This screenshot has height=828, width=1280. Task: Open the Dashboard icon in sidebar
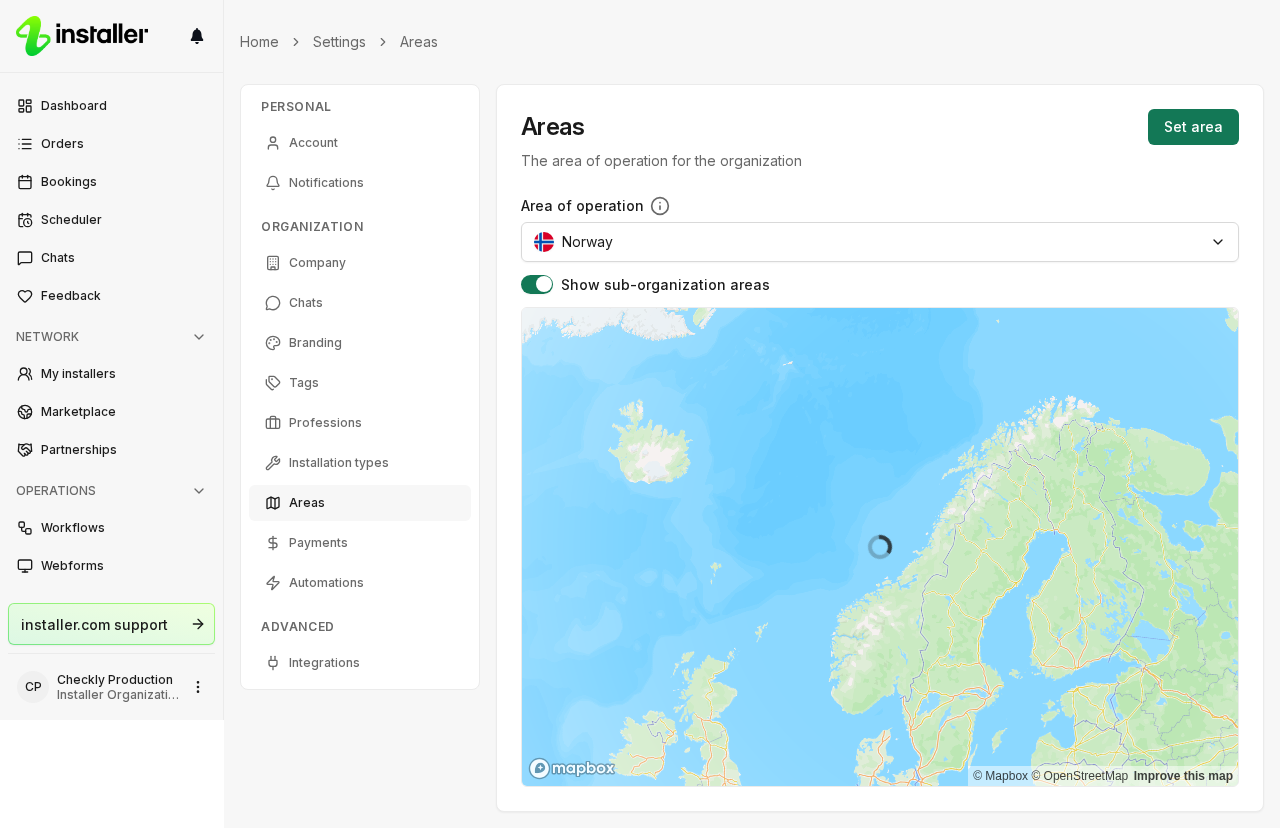pyautogui.click(x=25, y=106)
